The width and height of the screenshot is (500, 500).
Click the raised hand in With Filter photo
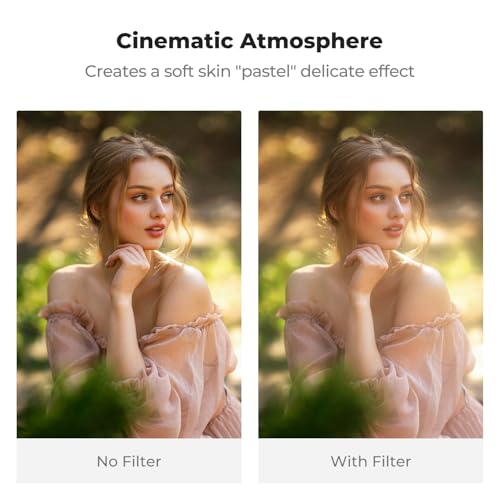367,268
